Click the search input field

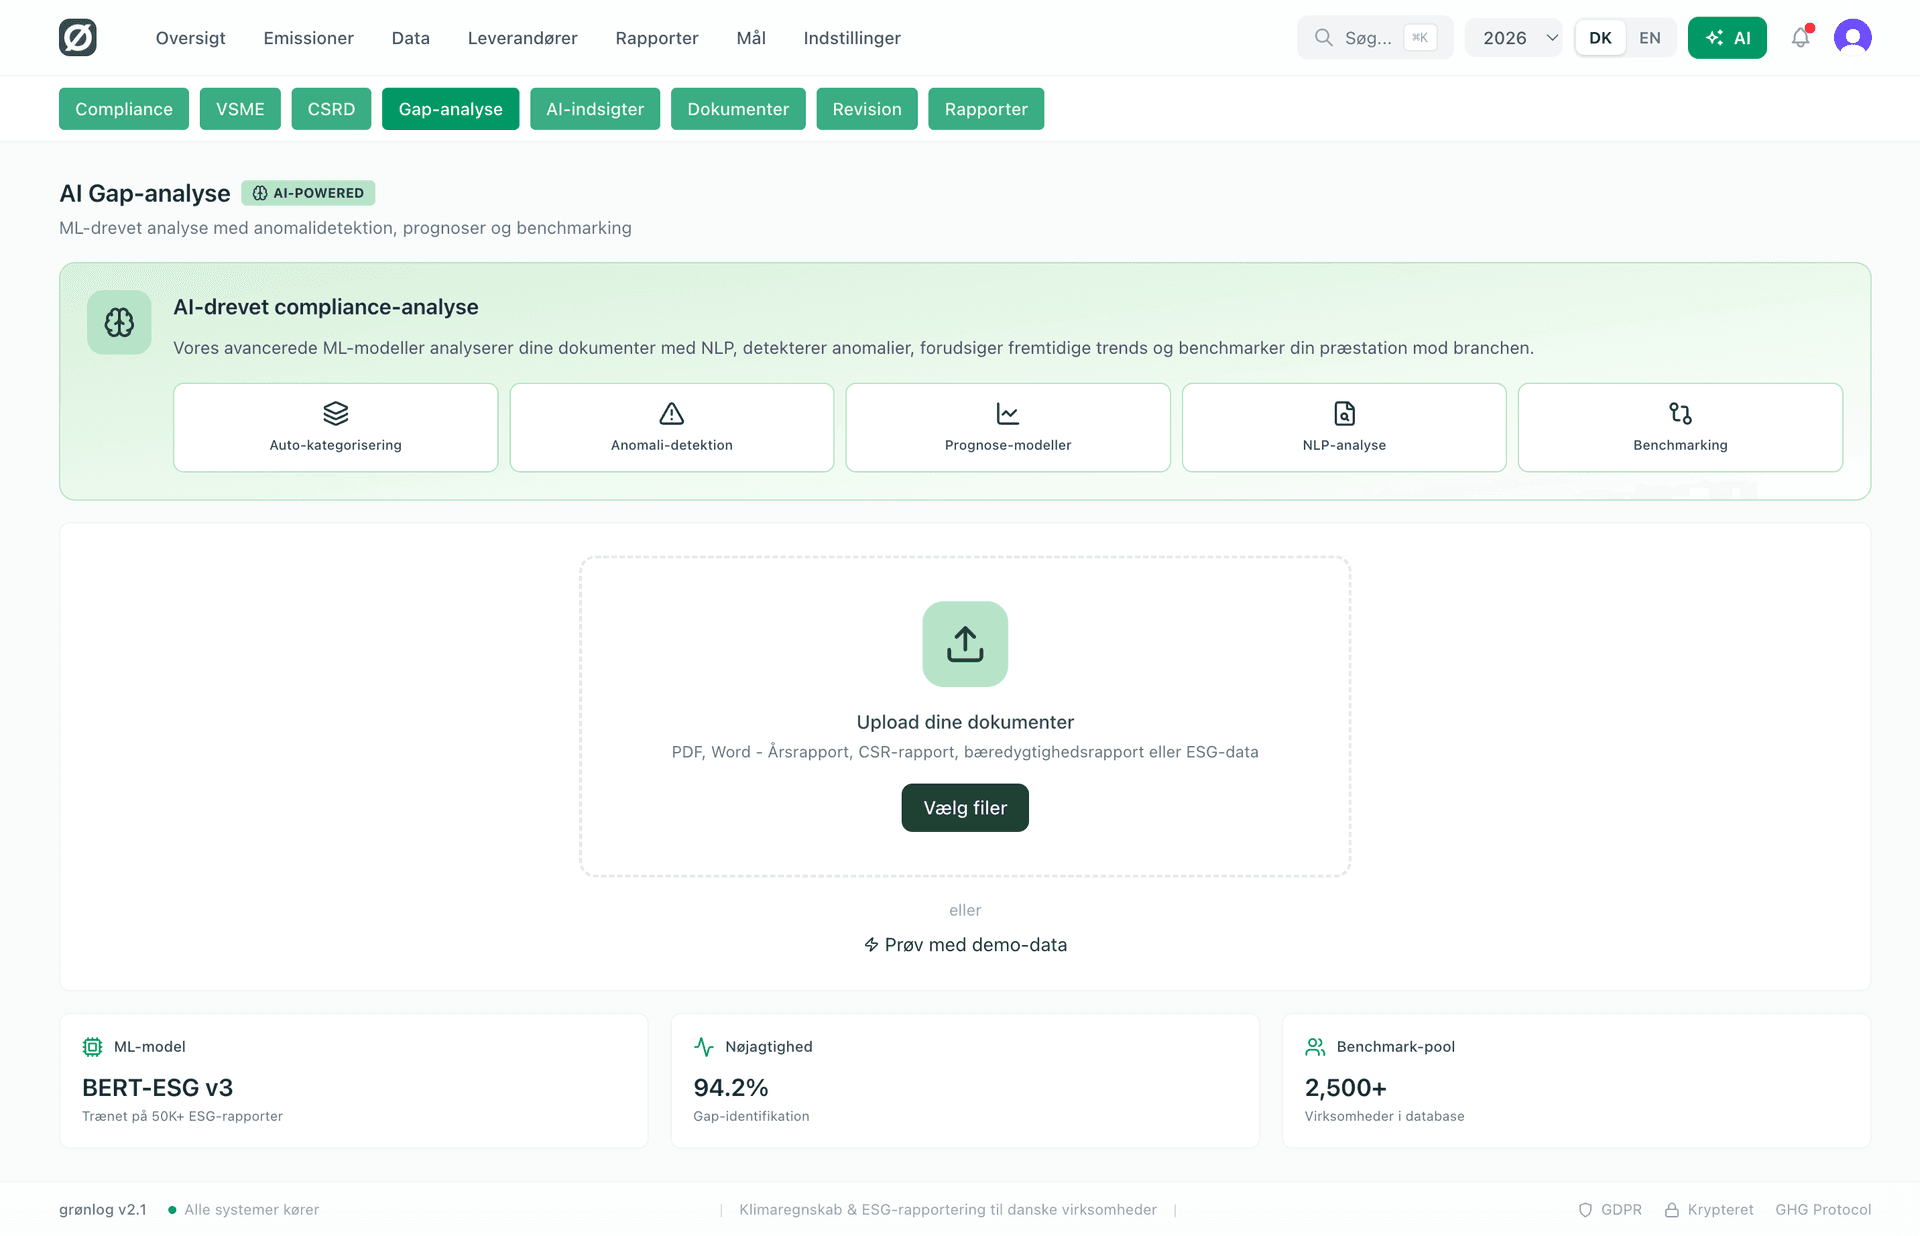click(x=1375, y=37)
